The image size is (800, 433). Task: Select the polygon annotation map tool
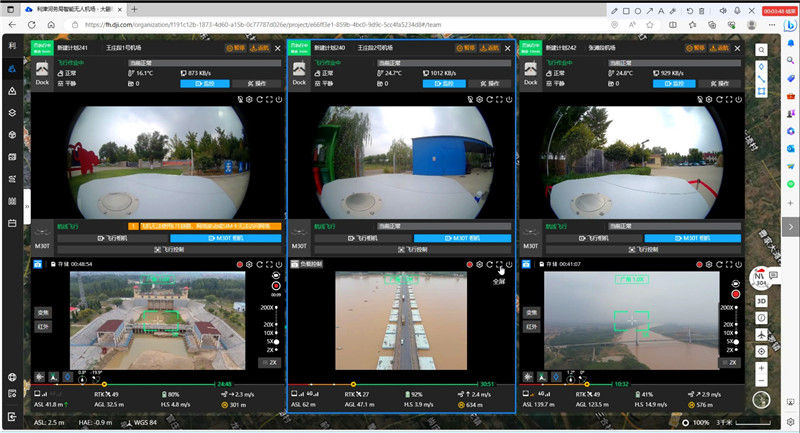pos(761,91)
